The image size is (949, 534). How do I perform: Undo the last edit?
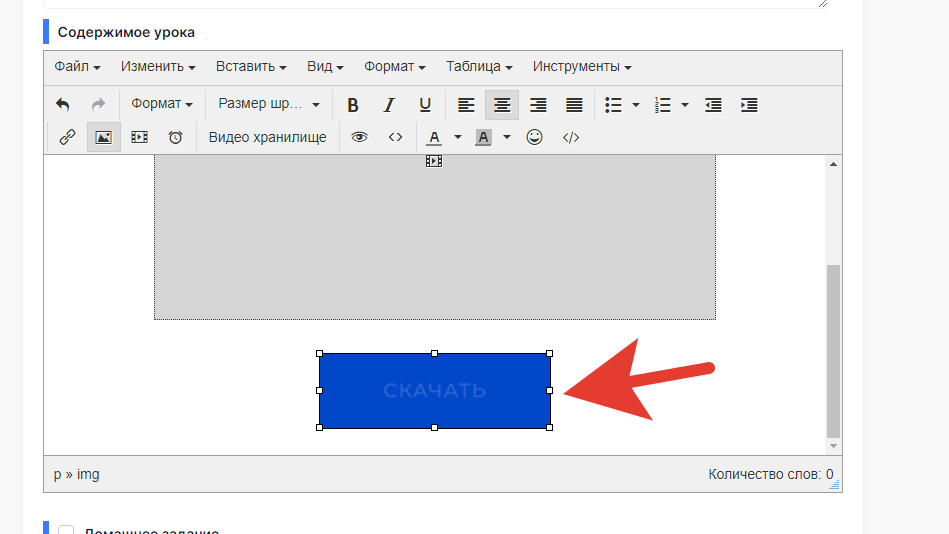click(63, 105)
